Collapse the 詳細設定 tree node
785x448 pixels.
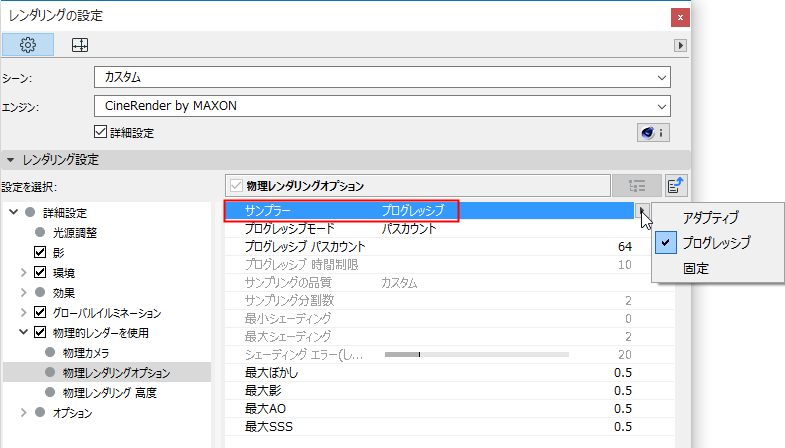coord(14,212)
